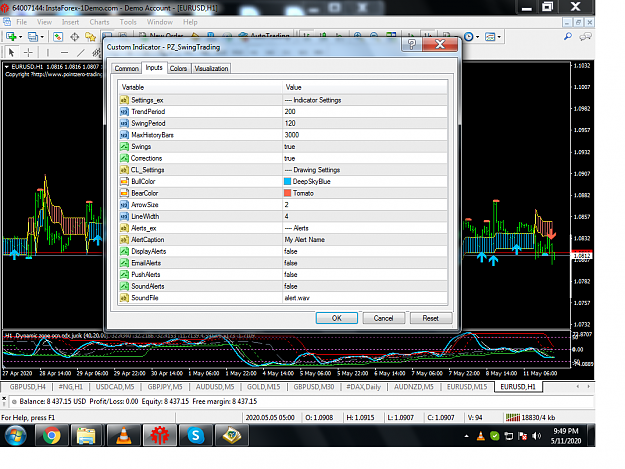Open the Window menu

point(159,22)
